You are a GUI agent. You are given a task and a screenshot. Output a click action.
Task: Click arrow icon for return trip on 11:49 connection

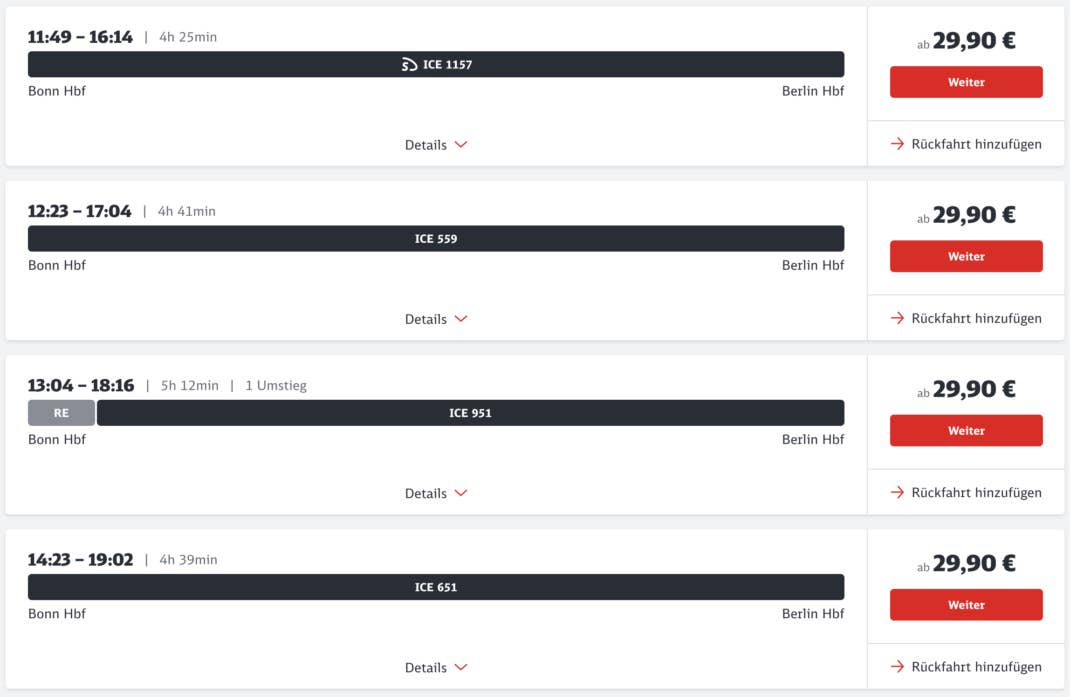pyautogui.click(x=897, y=144)
